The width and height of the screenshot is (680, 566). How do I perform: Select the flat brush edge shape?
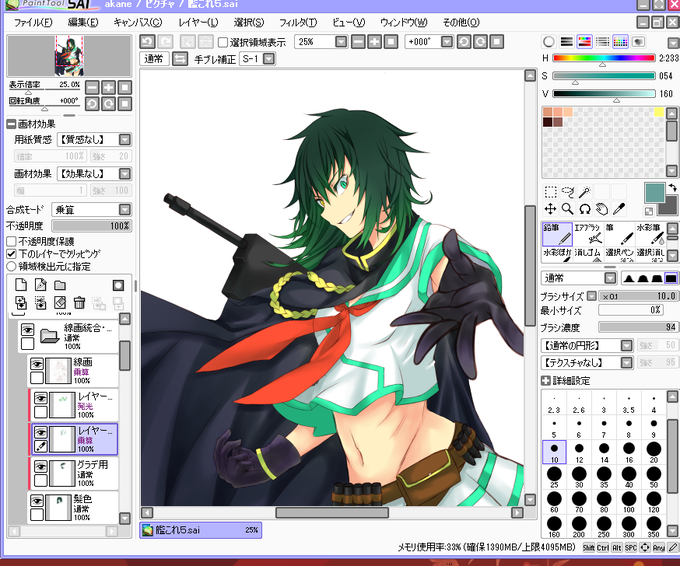click(670, 278)
